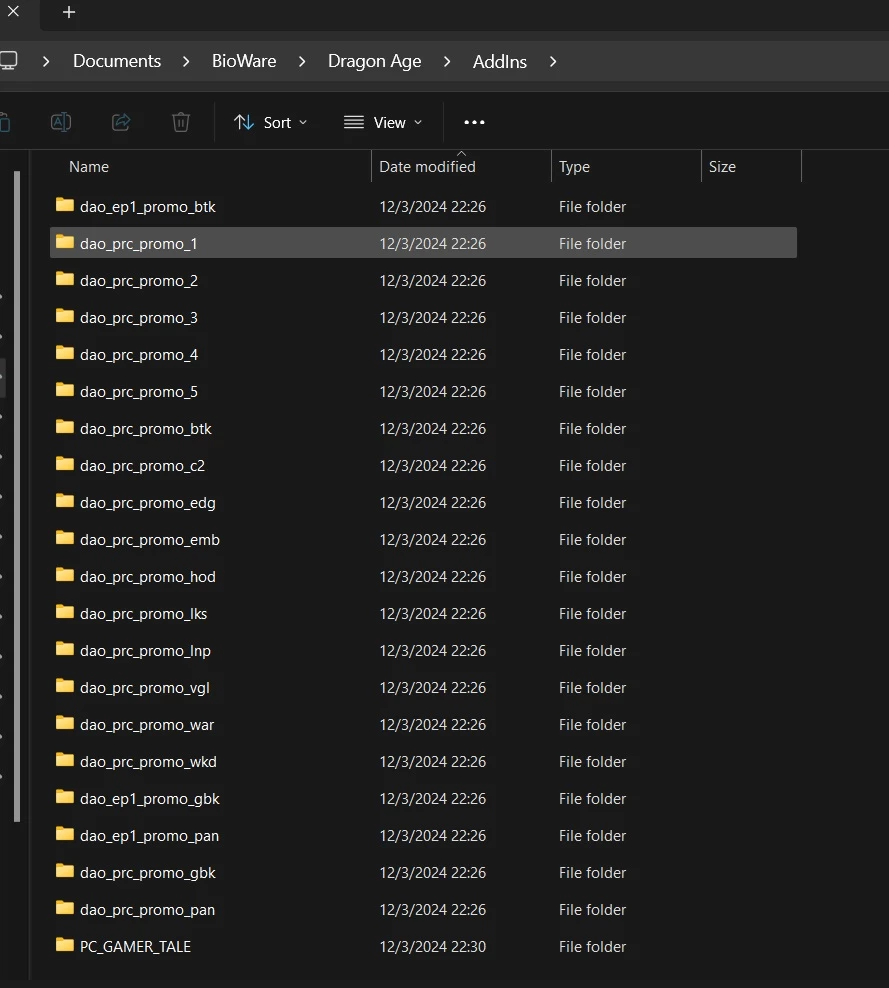Open the View layout dropdown
Viewport: 889px width, 988px height.
coord(382,122)
